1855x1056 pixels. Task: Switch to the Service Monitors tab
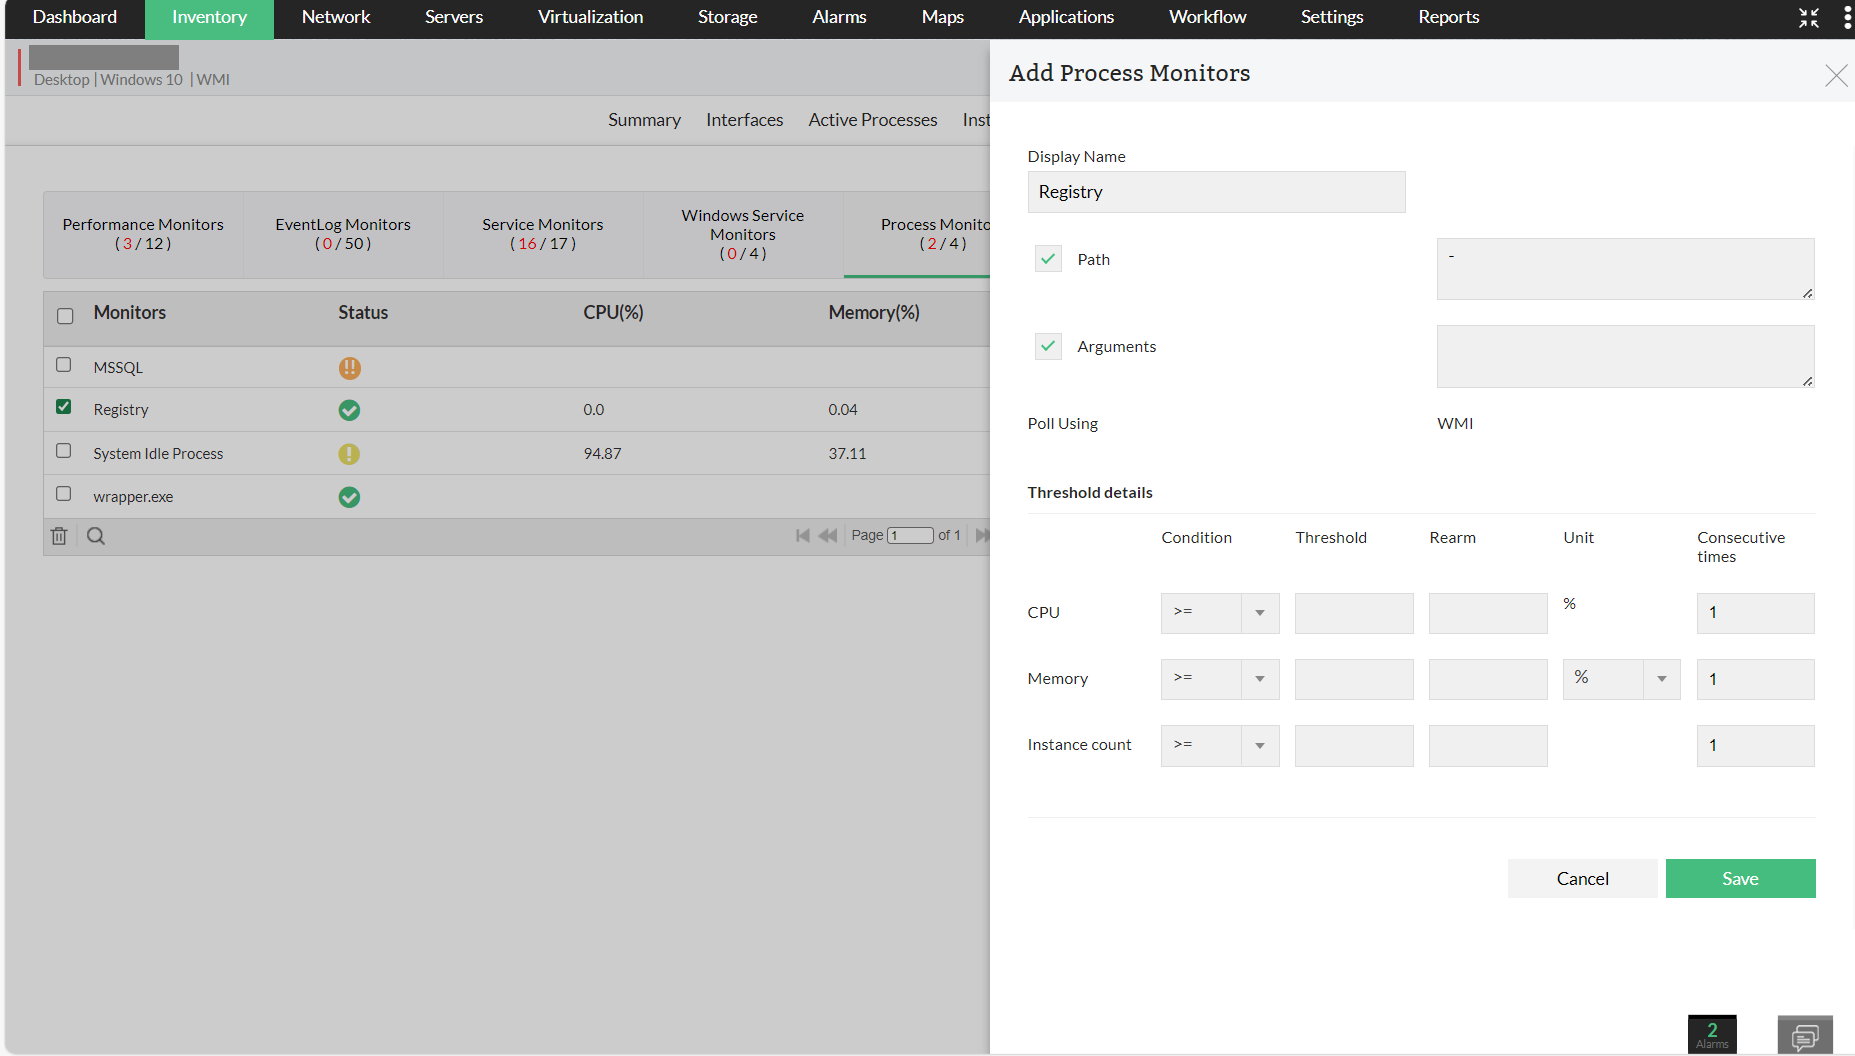542,234
